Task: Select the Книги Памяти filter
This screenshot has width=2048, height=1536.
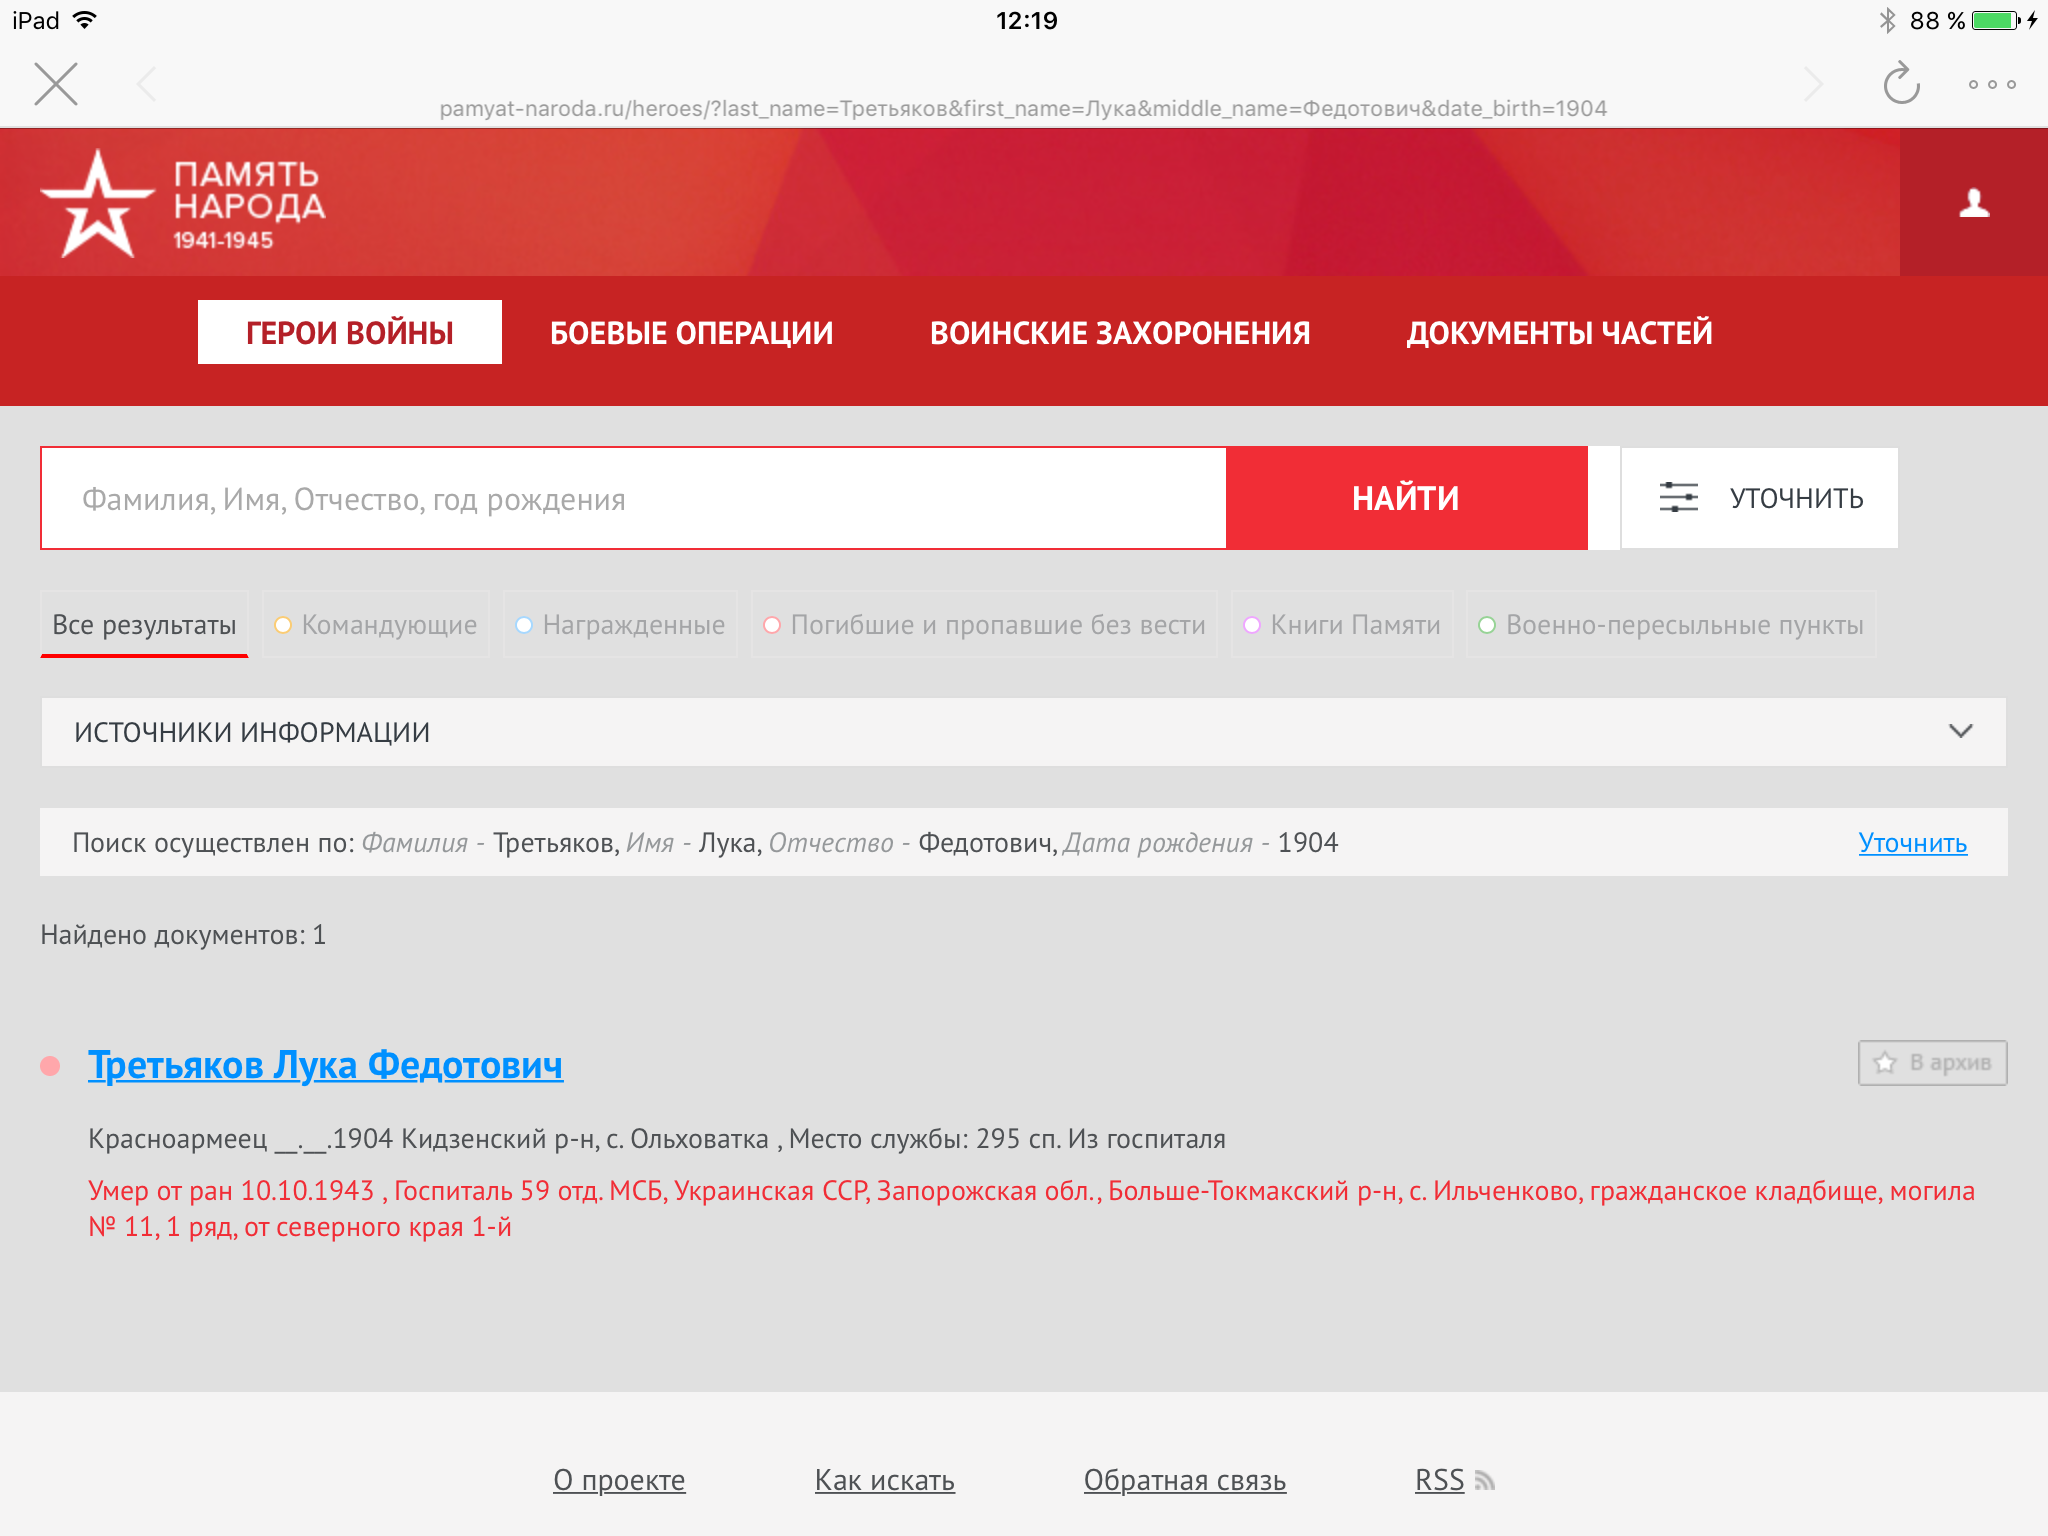Action: [x=1342, y=625]
